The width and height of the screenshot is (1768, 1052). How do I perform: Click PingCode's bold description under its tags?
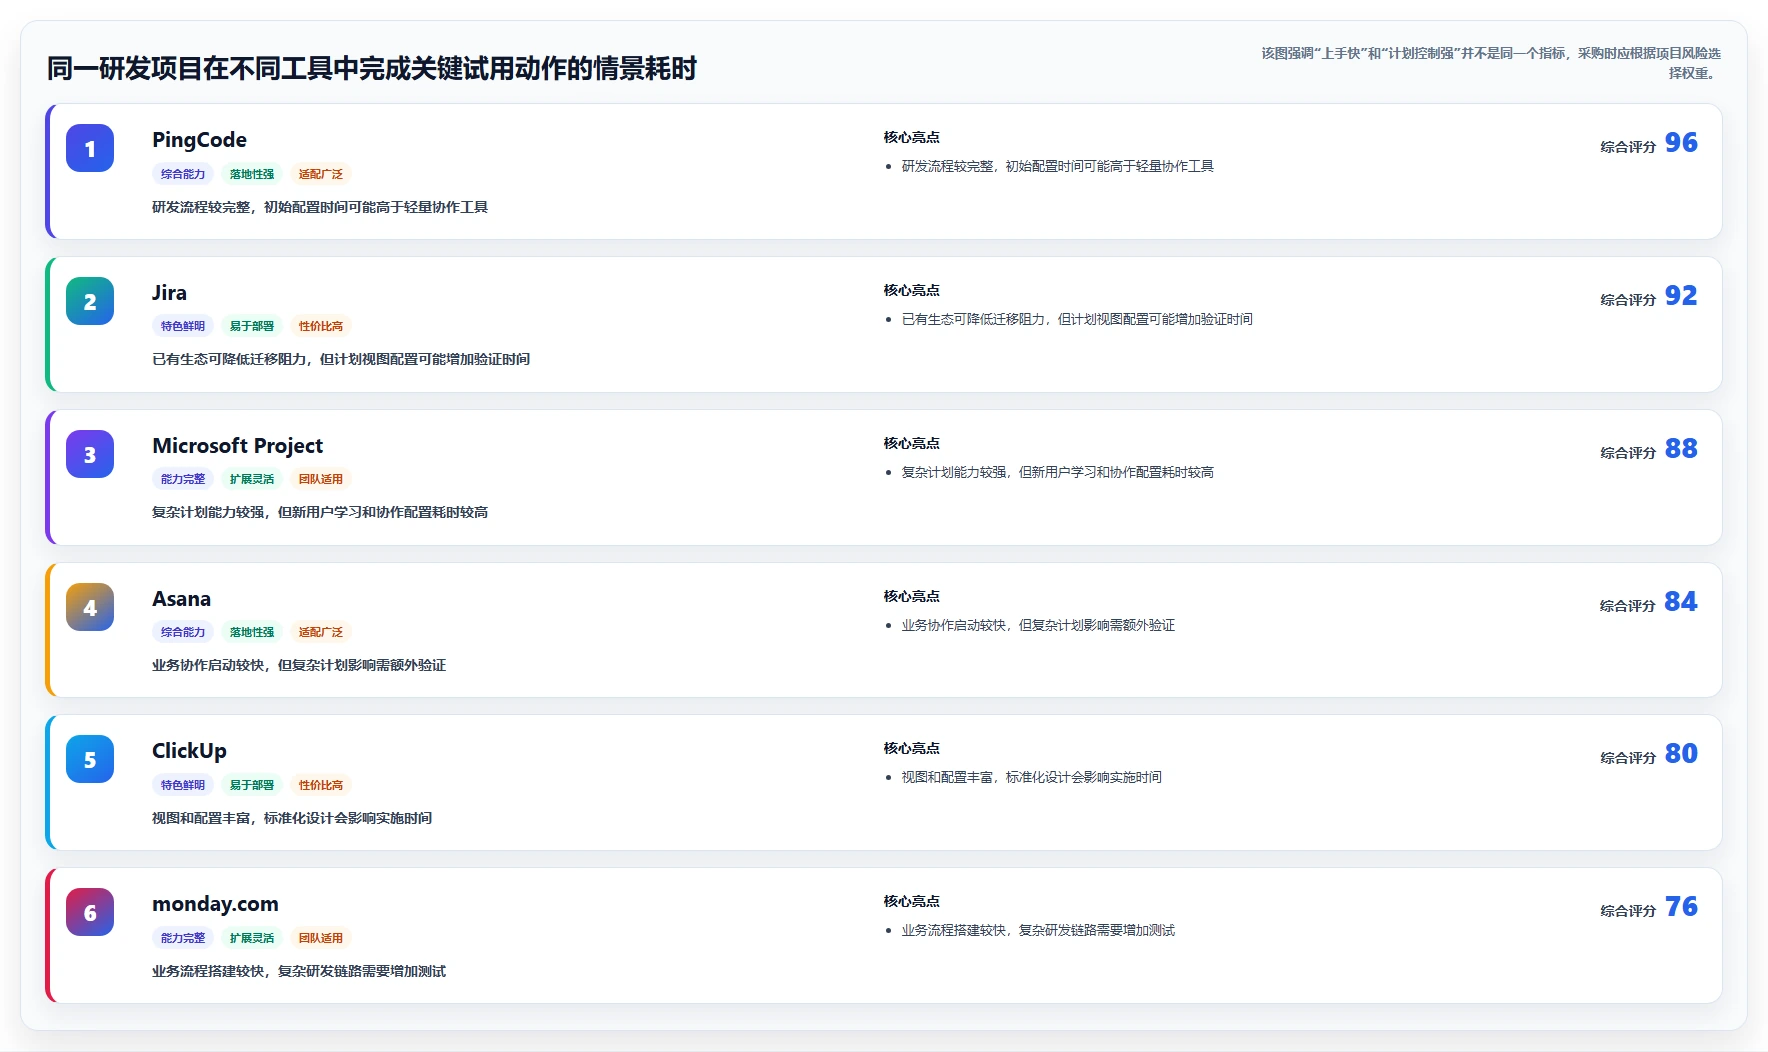[x=320, y=208]
